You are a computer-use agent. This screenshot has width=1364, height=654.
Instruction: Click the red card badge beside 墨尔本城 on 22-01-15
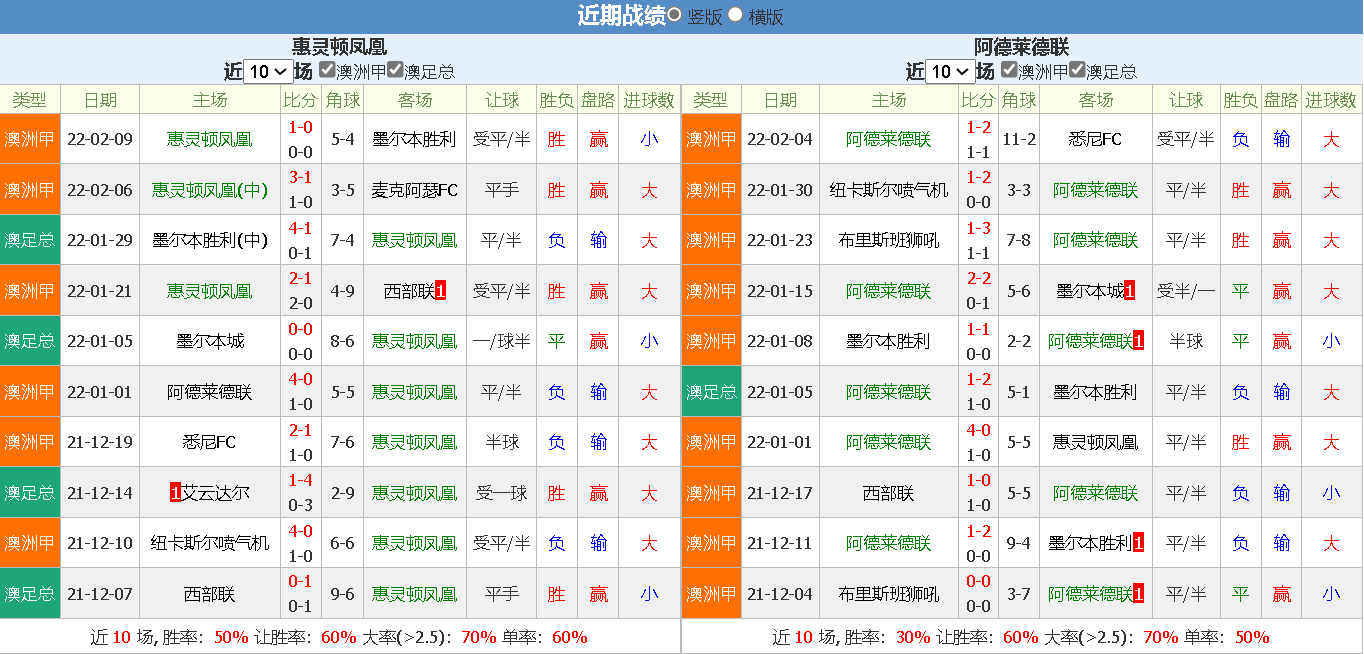point(1129,291)
